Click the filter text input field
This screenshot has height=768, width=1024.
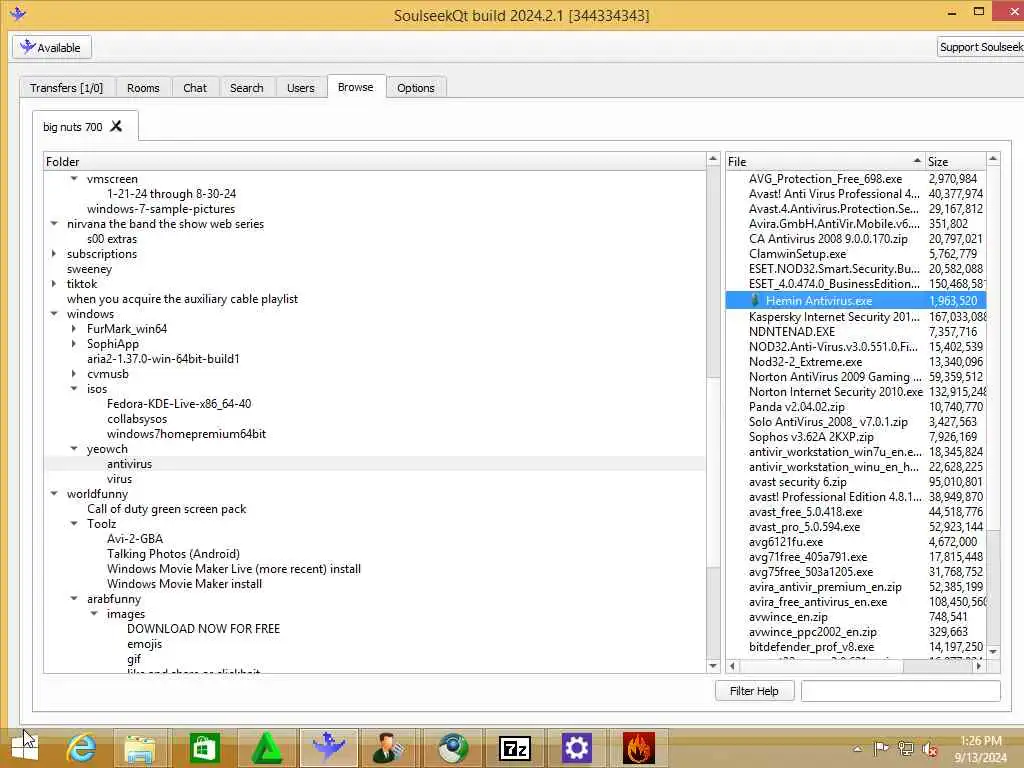point(901,691)
